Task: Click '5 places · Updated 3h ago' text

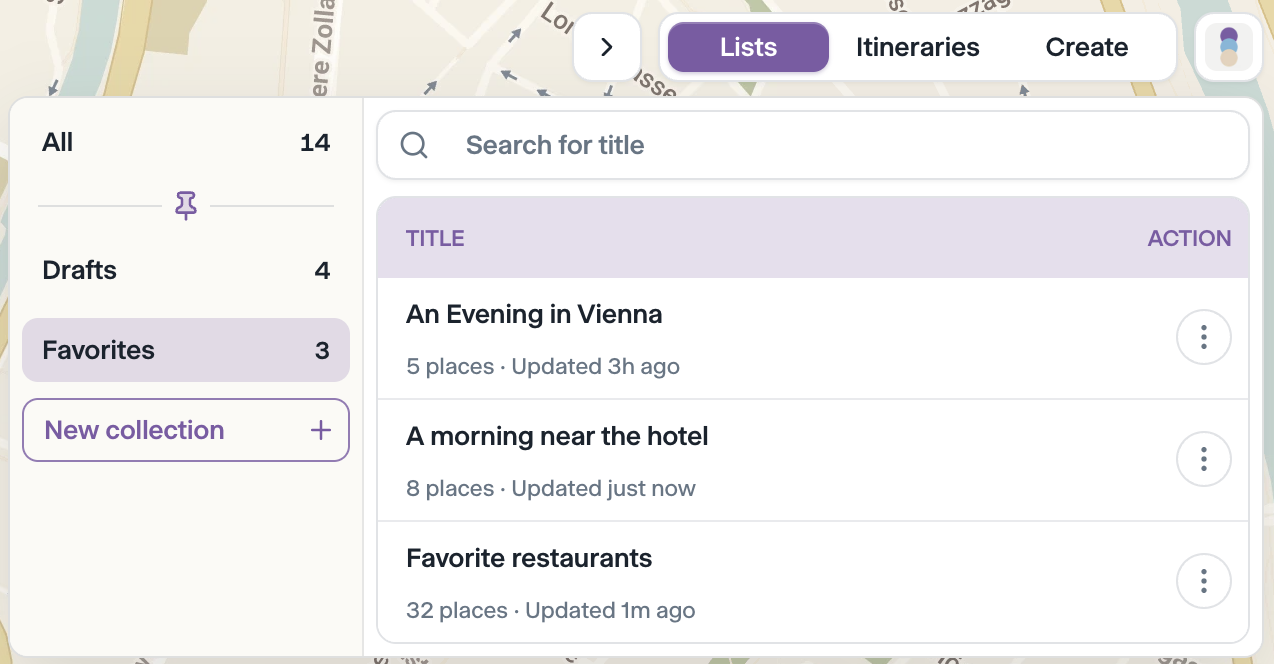Action: 543,367
